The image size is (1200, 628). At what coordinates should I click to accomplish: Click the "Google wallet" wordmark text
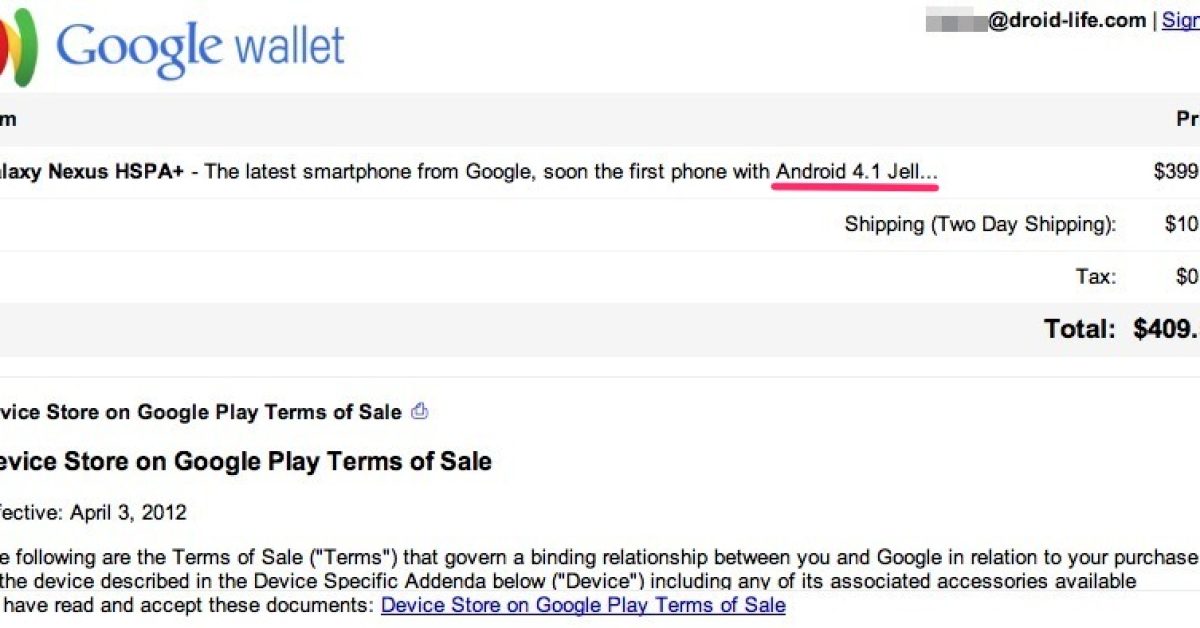pos(200,47)
